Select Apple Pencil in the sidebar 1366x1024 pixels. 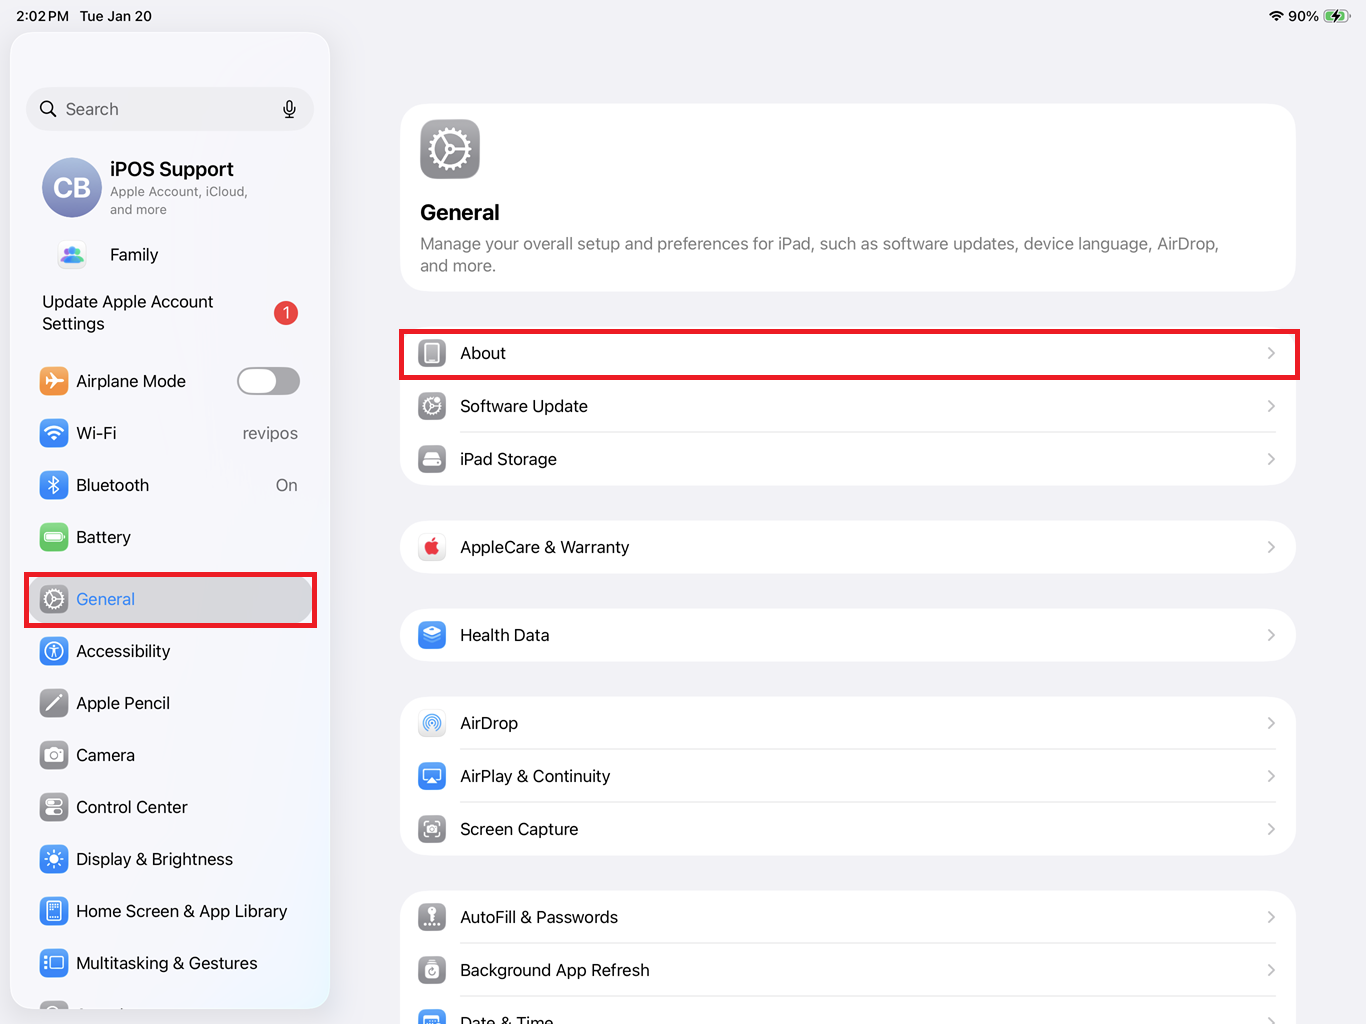pyautogui.click(x=170, y=703)
